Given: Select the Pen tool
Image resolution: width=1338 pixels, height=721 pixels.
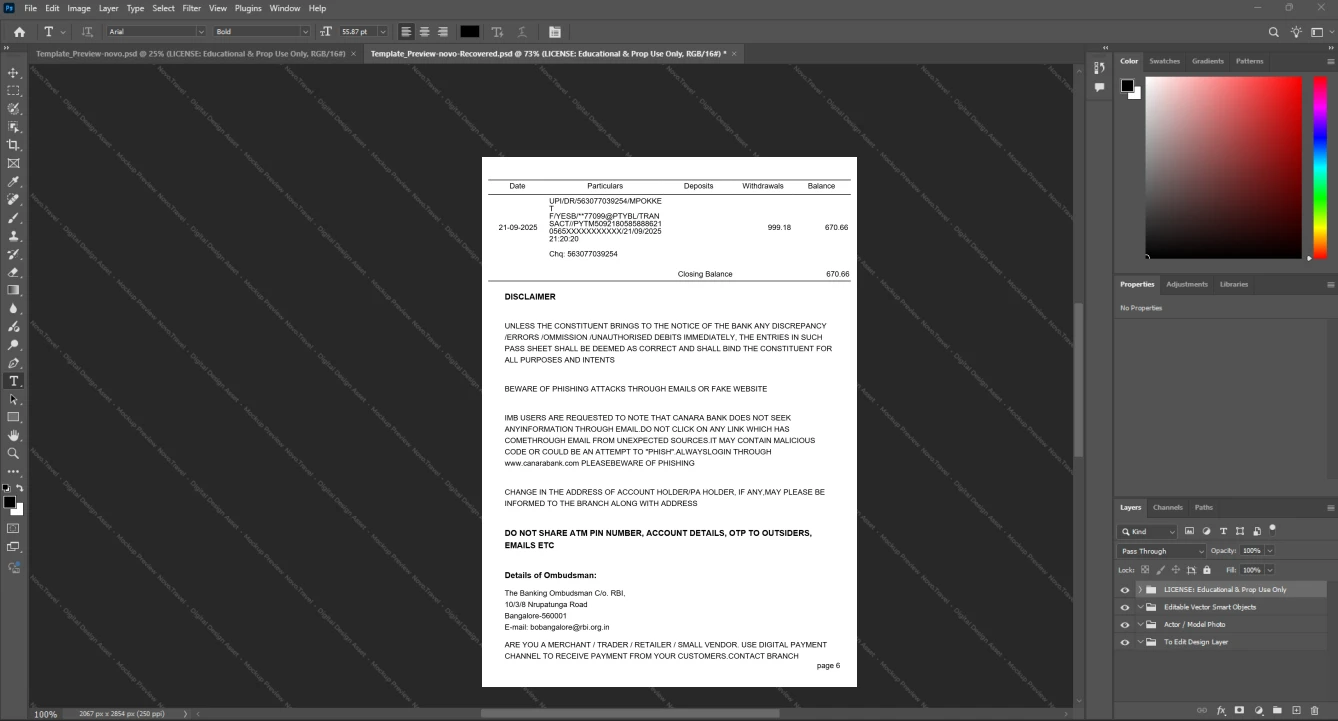Looking at the screenshot, I should (x=13, y=363).
